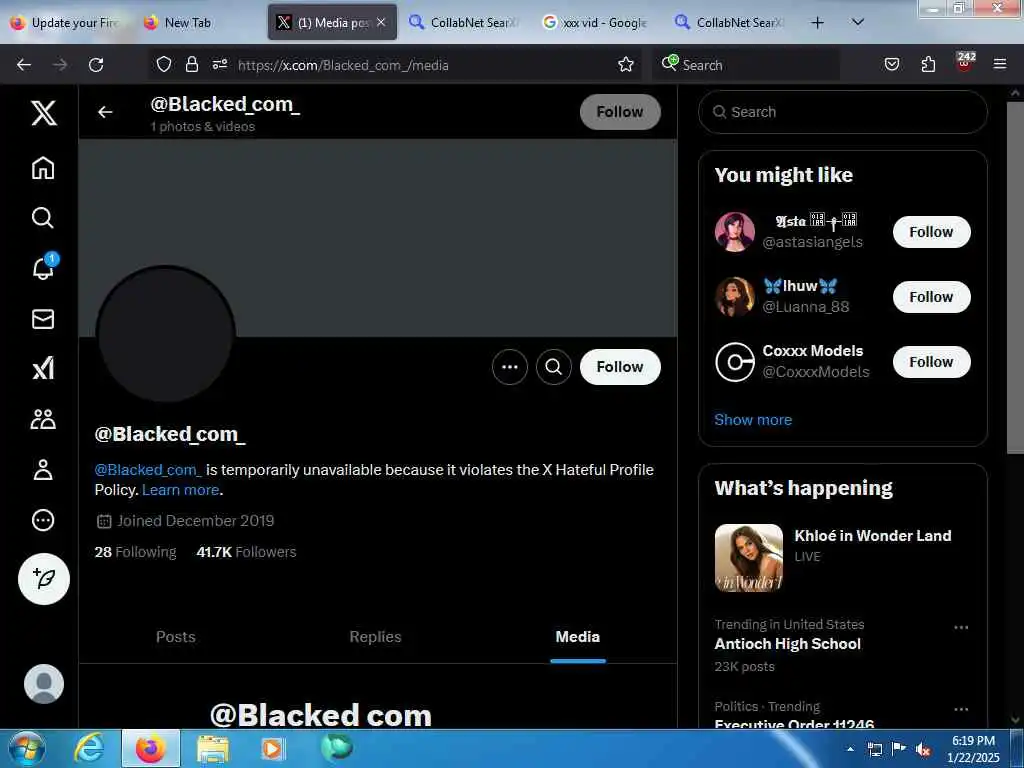
Task: Open Khloé in Wonder Land thumbnail
Action: click(749, 558)
